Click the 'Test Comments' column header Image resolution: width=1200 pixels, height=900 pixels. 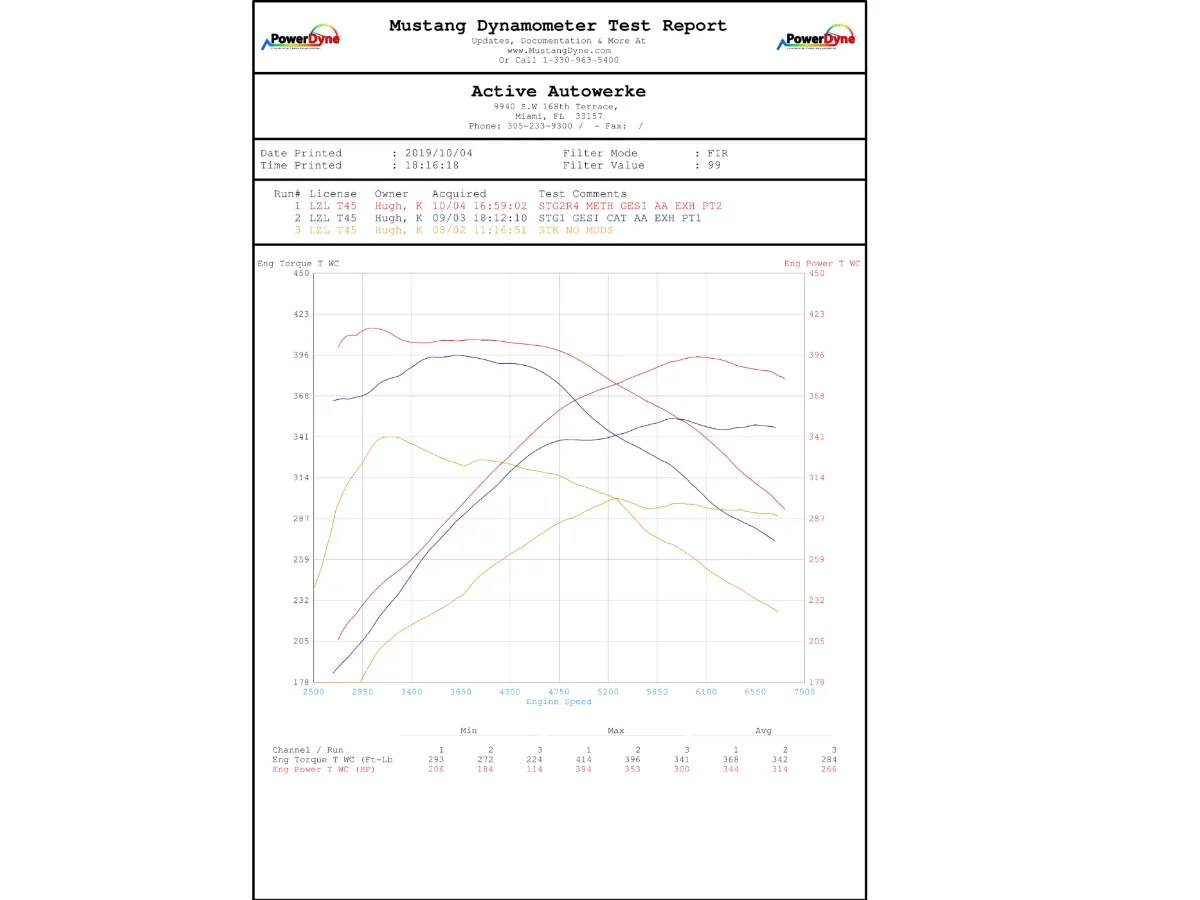coord(583,194)
